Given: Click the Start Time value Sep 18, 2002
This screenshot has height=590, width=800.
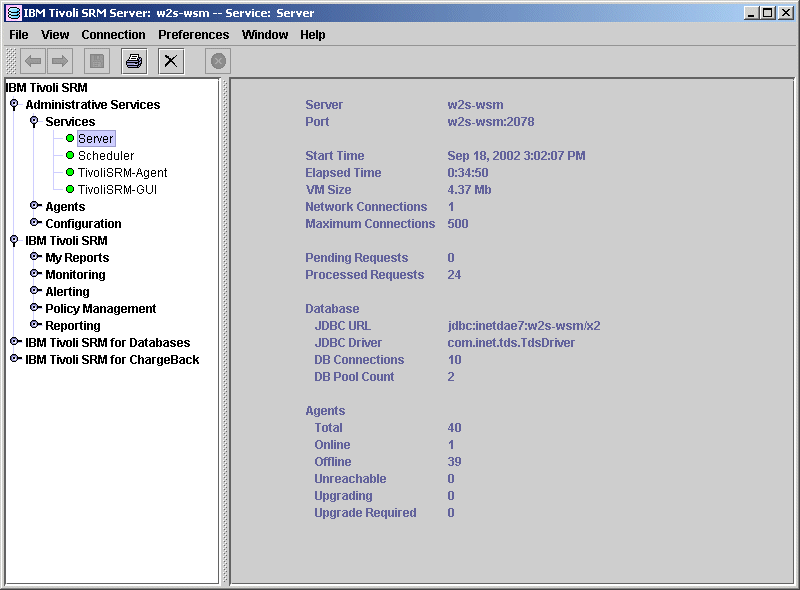Looking at the screenshot, I should (x=516, y=156).
